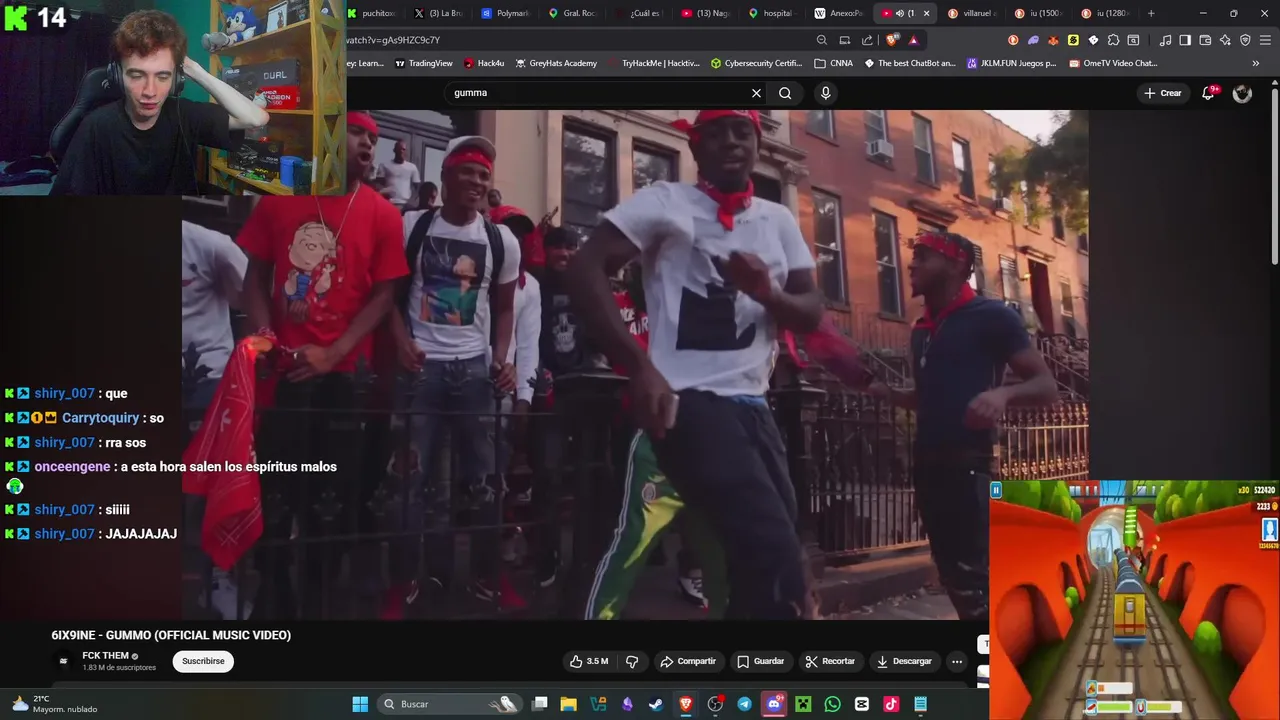Open TikTok from the taskbar

click(891, 704)
